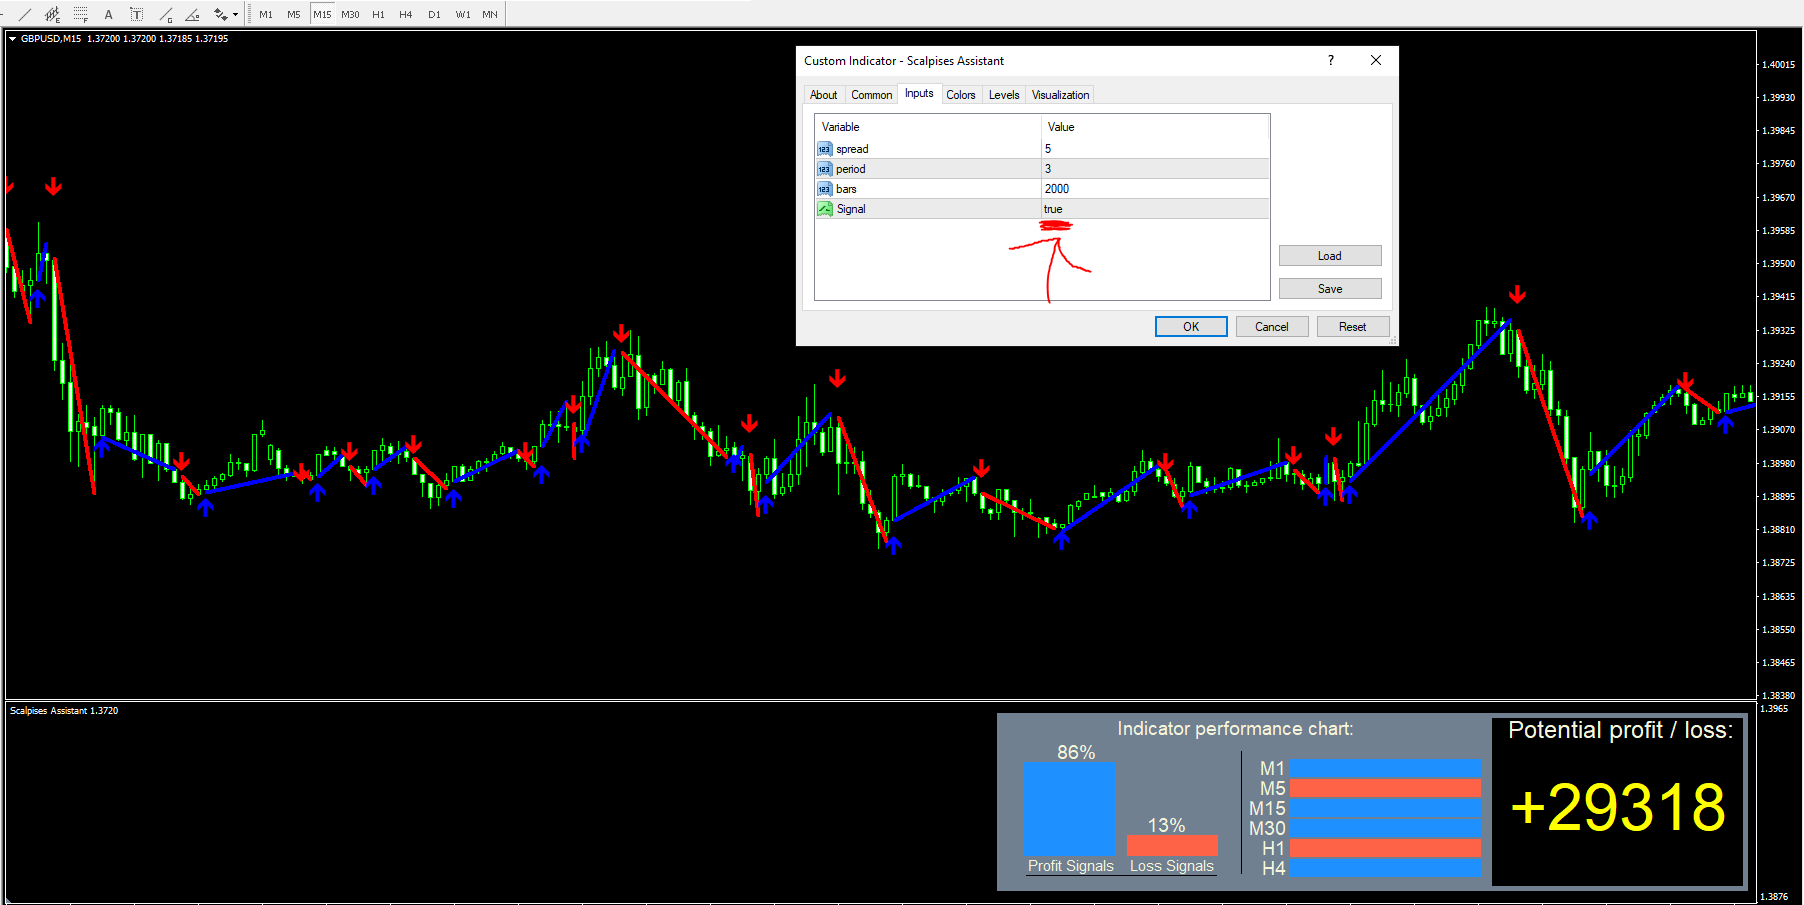Click the Signal variable boolean icon
Screen dimensions: 1804x905
click(825, 209)
